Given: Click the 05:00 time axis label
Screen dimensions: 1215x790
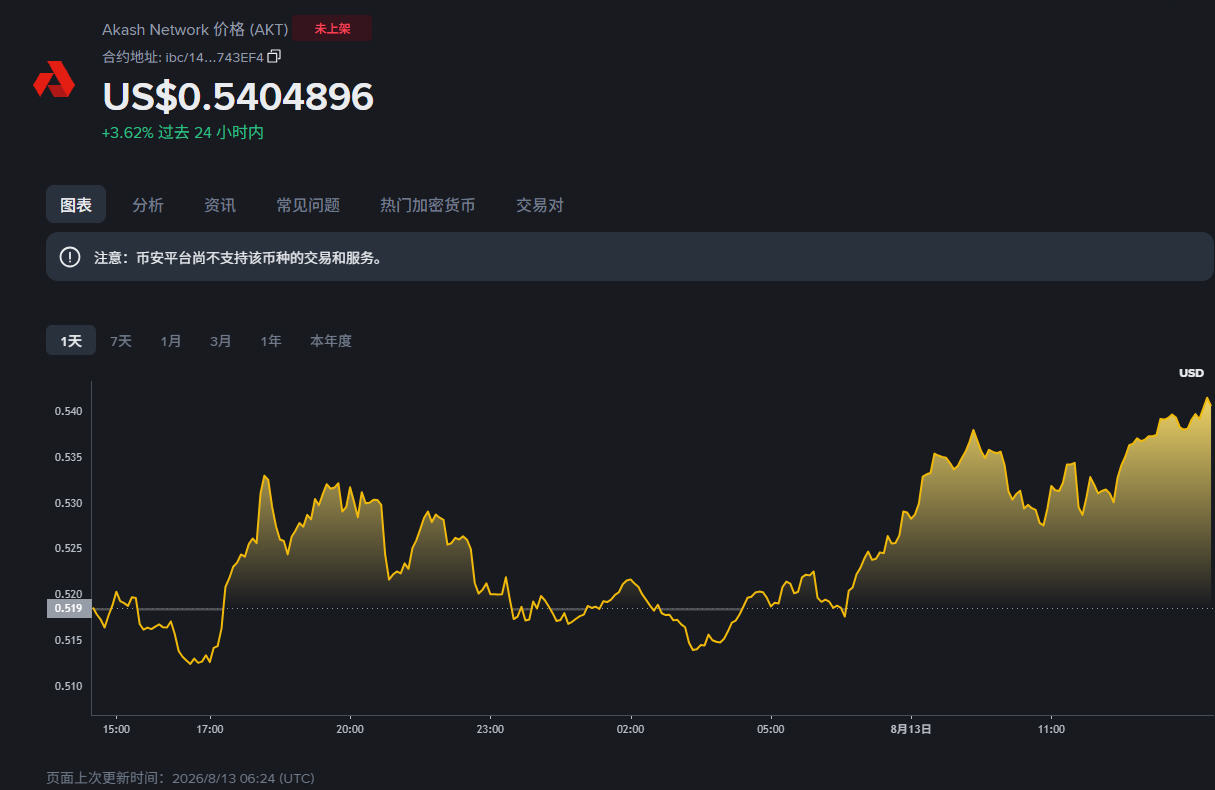Looking at the screenshot, I should (771, 730).
